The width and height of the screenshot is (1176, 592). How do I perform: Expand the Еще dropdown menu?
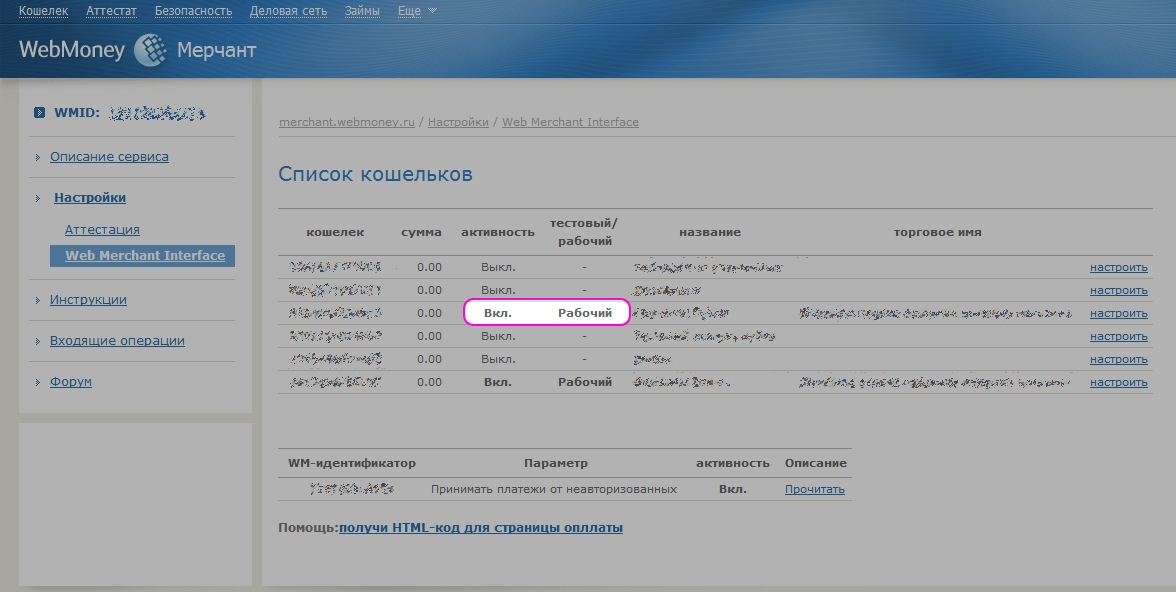(x=417, y=11)
